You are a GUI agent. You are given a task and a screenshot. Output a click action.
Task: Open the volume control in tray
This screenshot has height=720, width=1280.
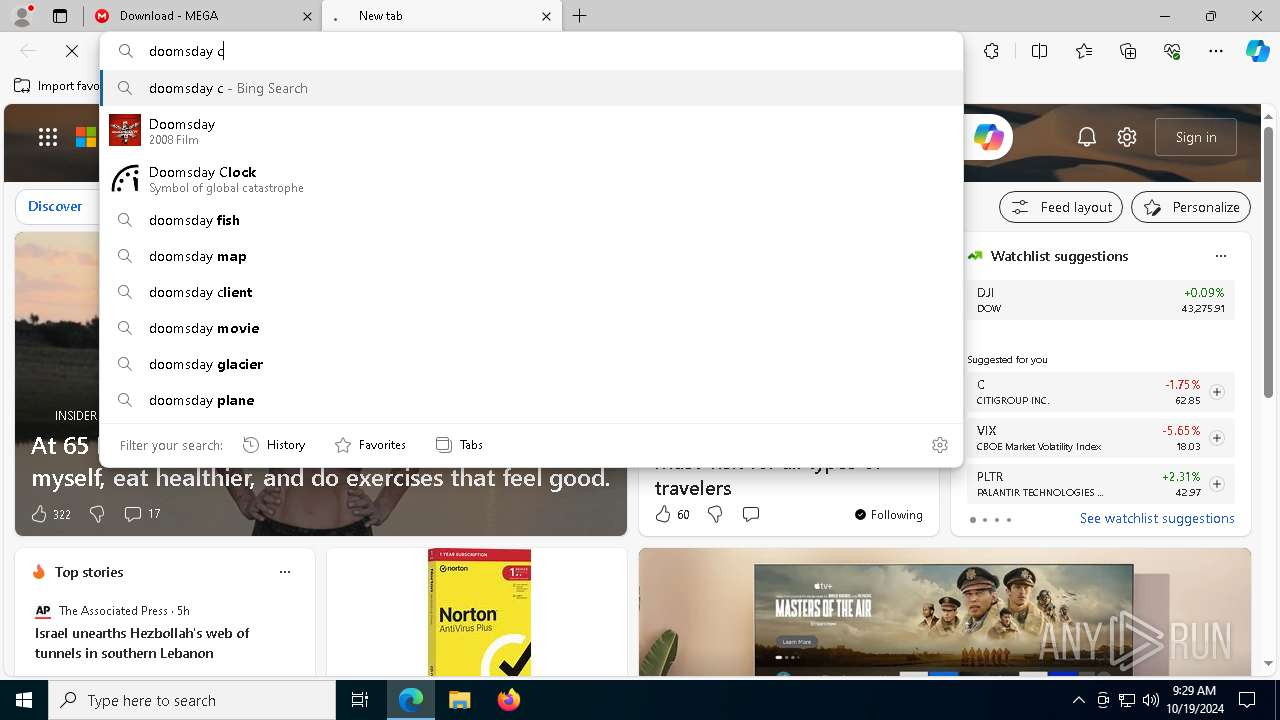pos(1150,700)
